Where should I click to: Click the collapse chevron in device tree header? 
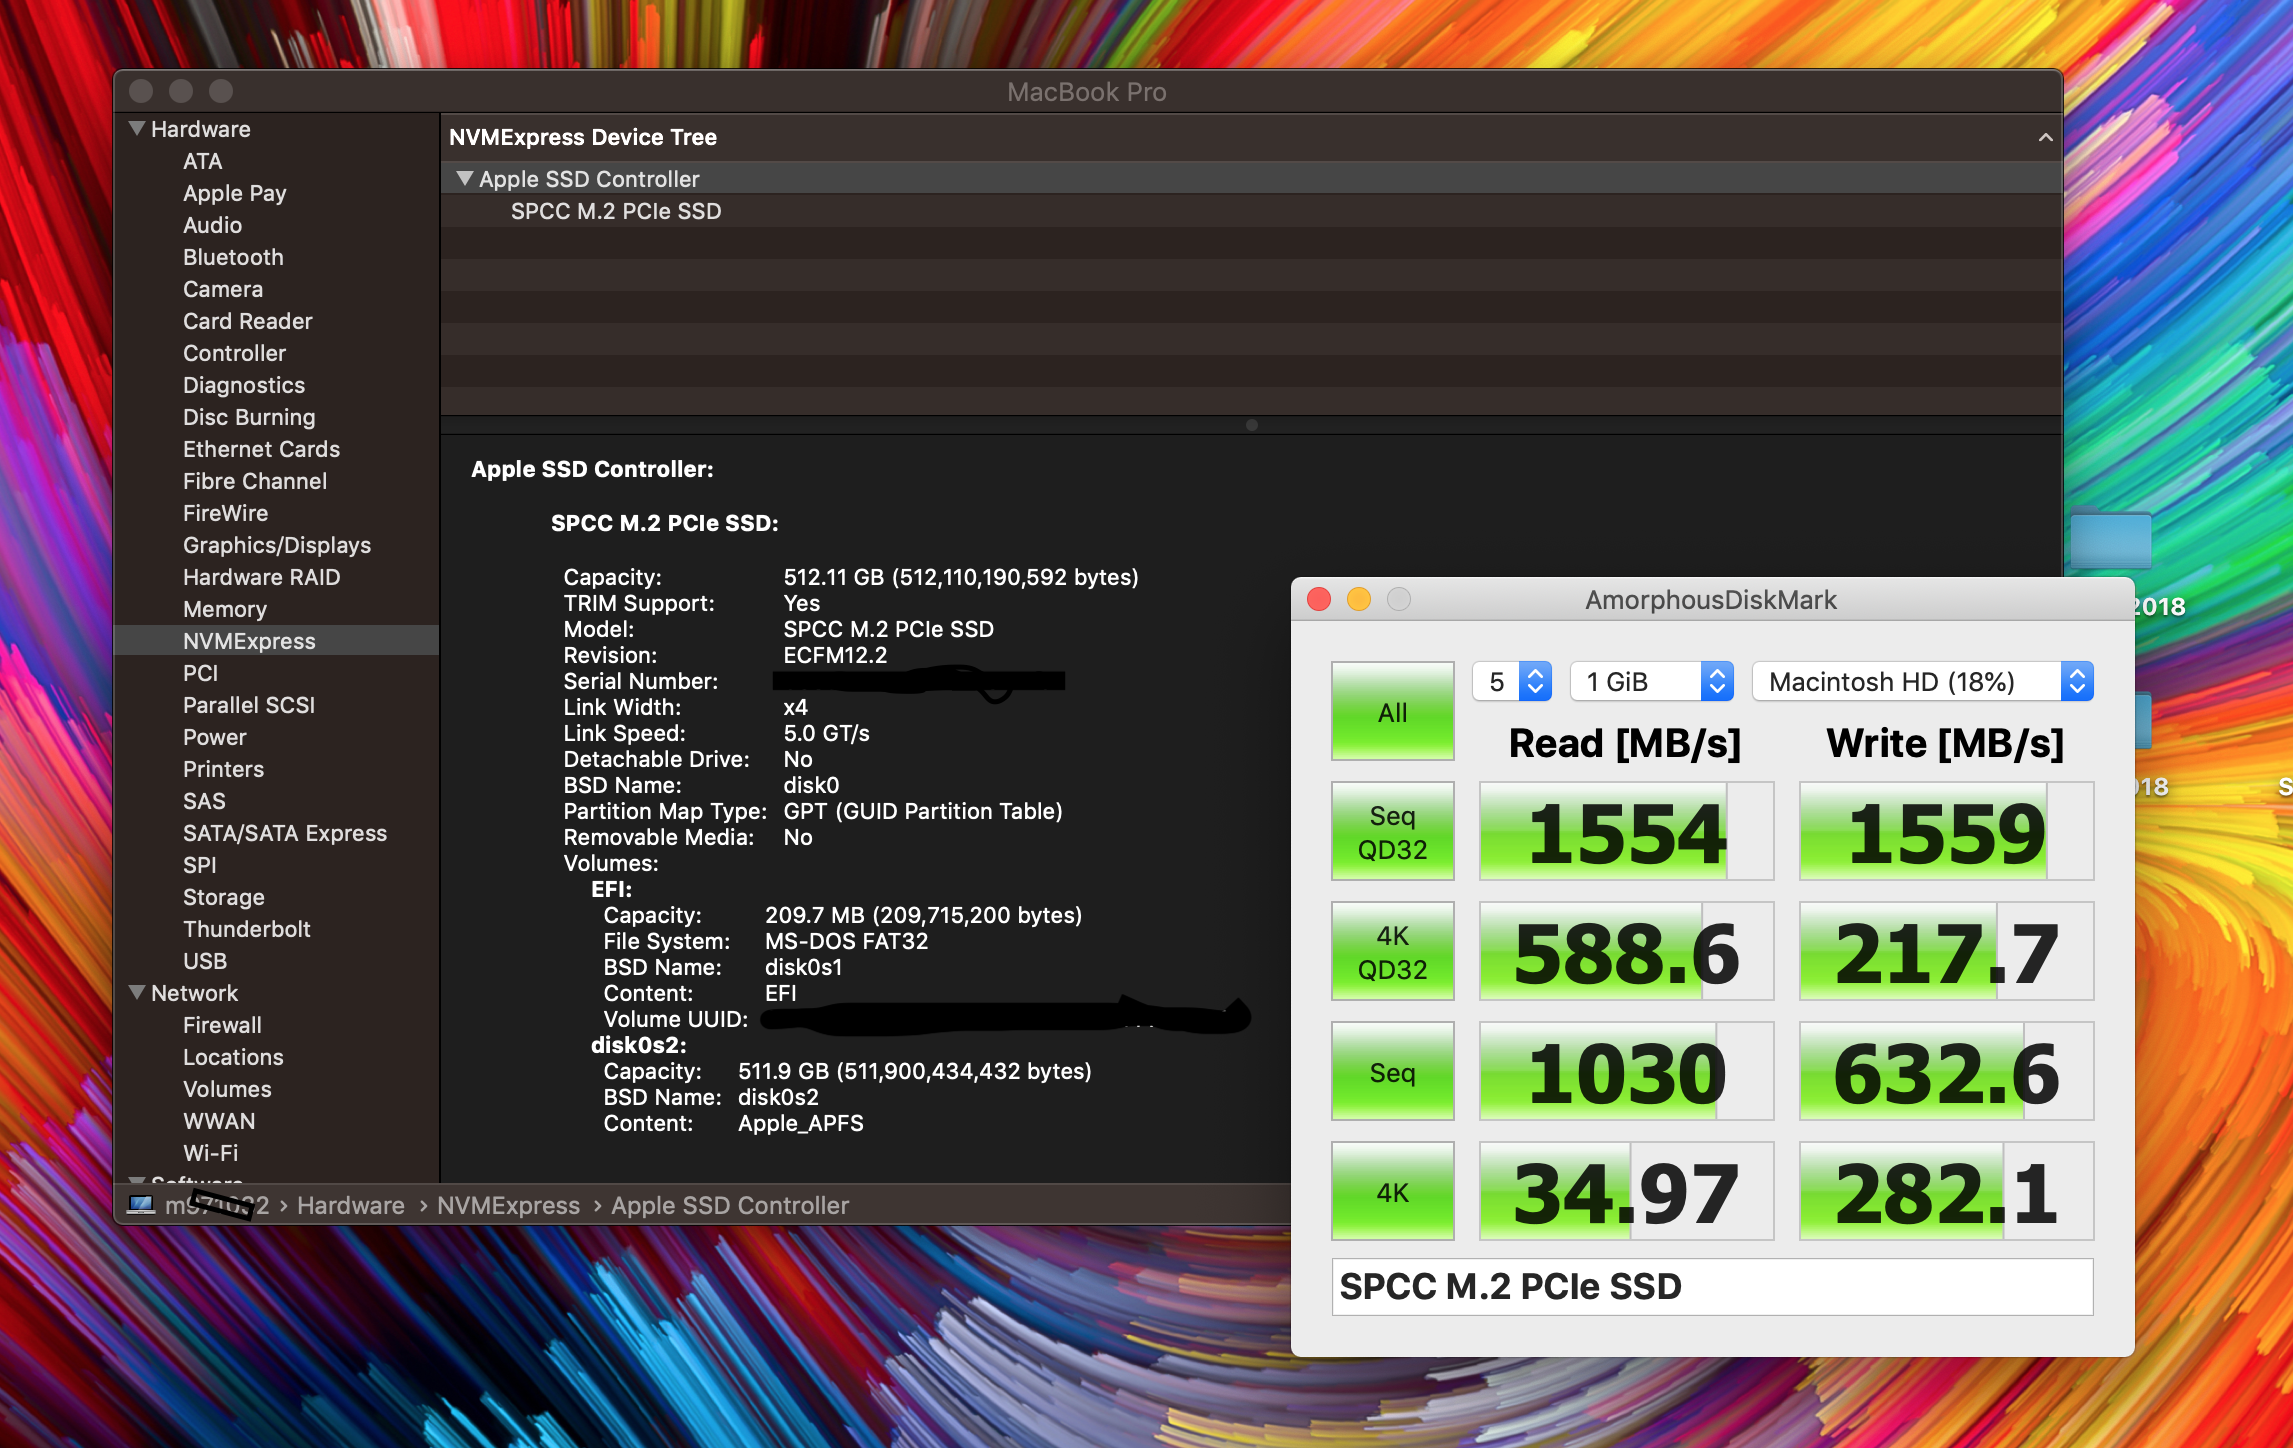coord(2045,137)
